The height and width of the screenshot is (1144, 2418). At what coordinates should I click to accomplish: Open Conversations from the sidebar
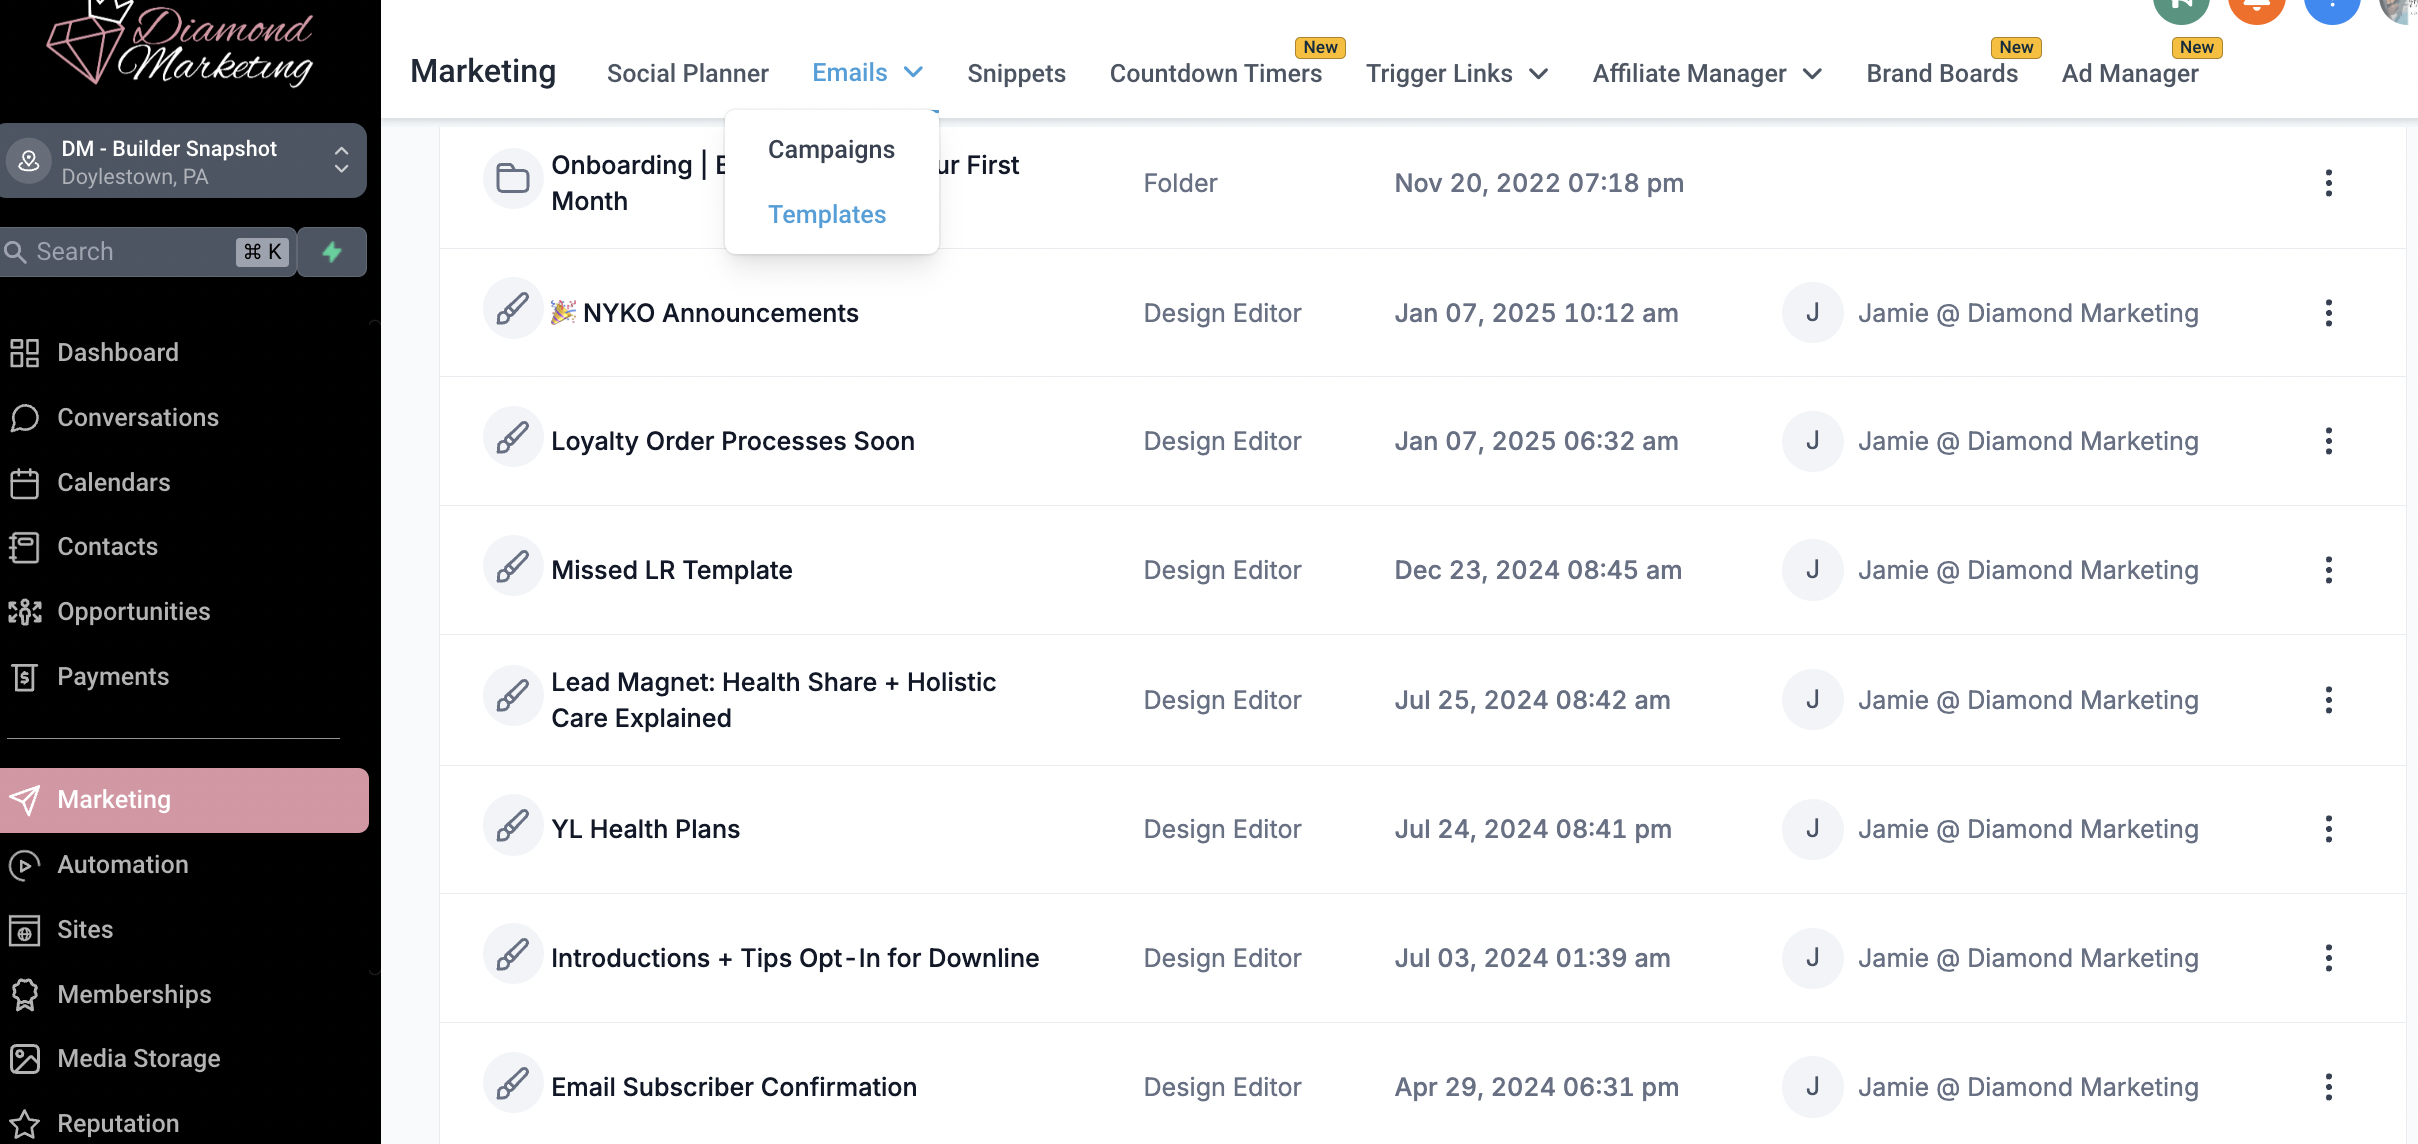[137, 417]
